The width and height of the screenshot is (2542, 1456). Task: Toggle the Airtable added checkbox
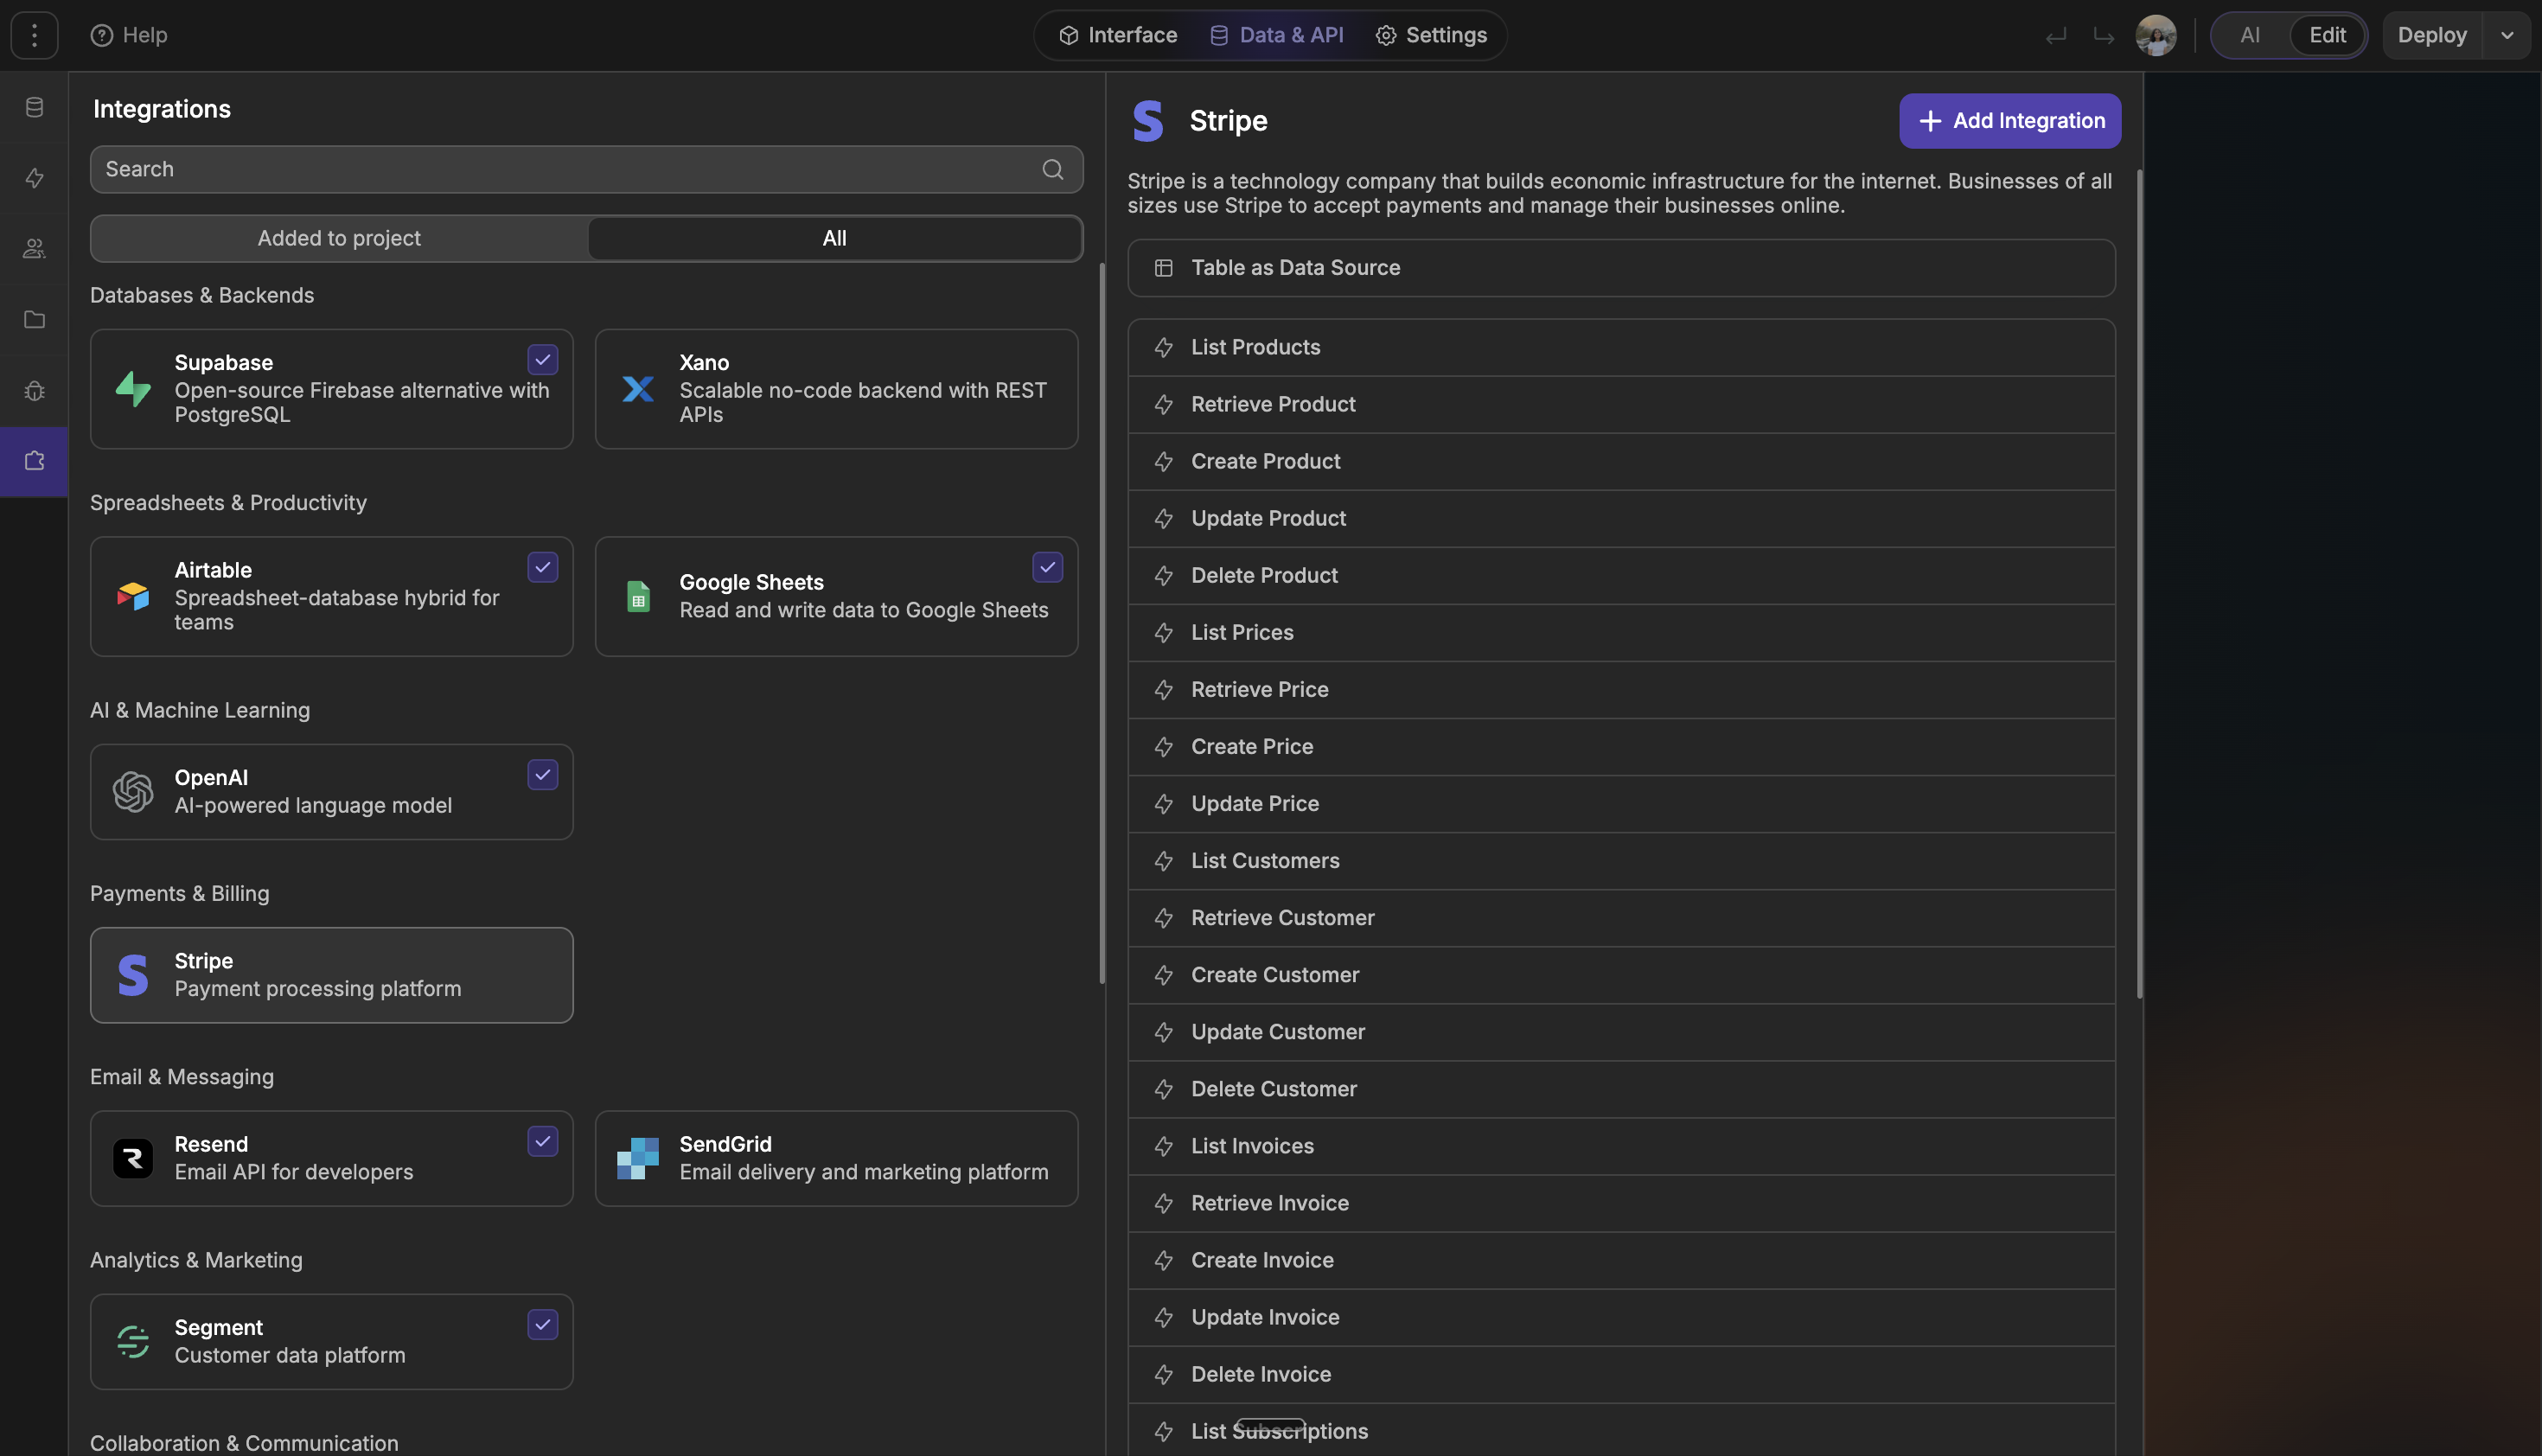(543, 568)
